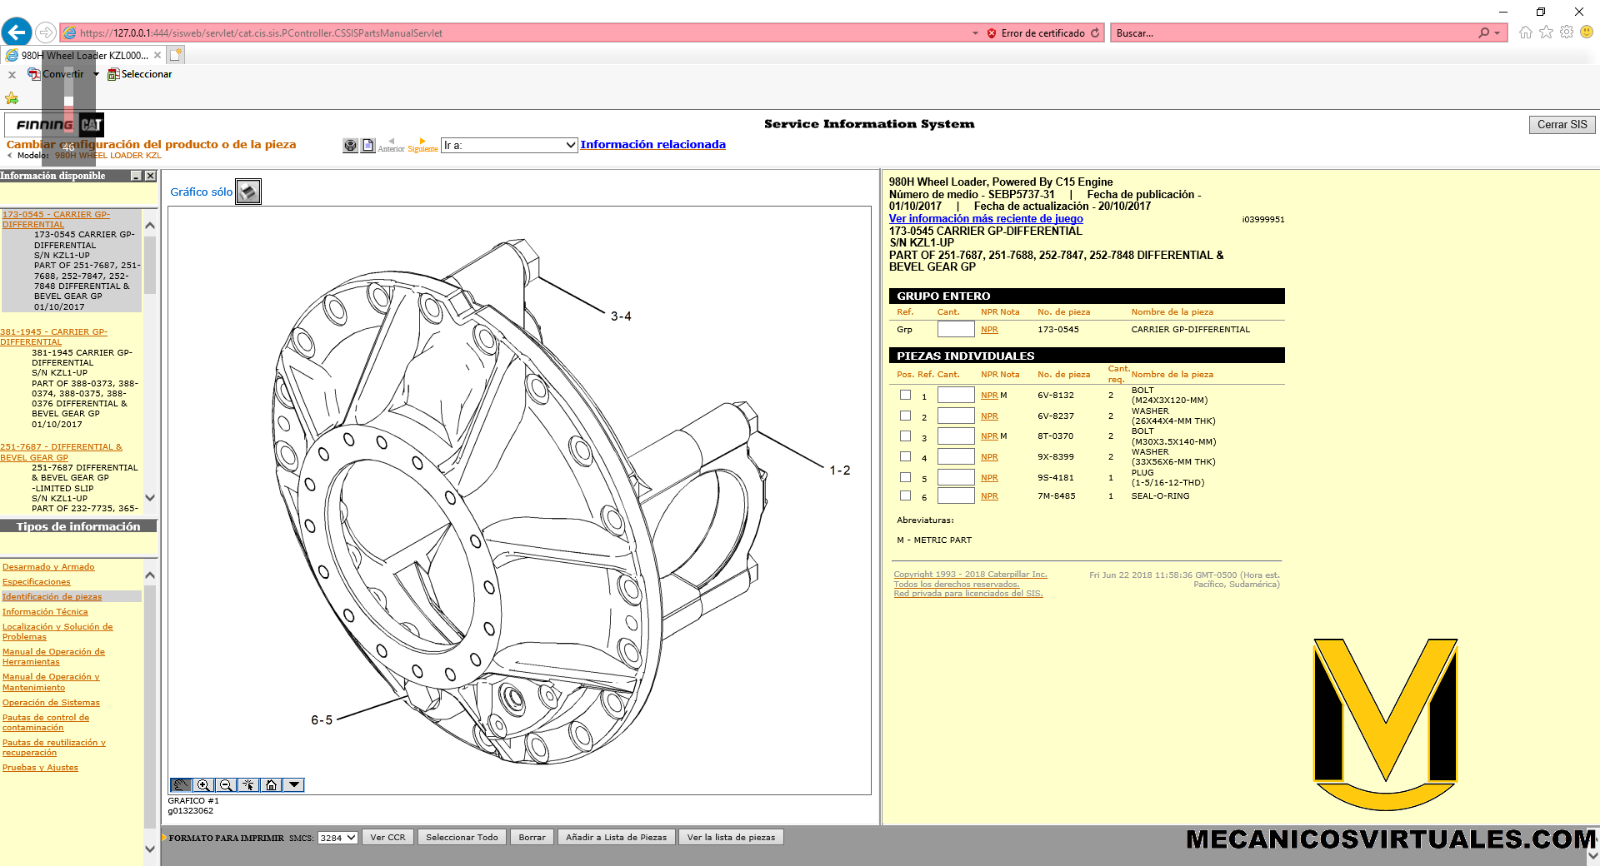The height and width of the screenshot is (866, 1600).
Task: Activate the hotspot pointer tool in graphic toolbar
Action: pos(248,785)
